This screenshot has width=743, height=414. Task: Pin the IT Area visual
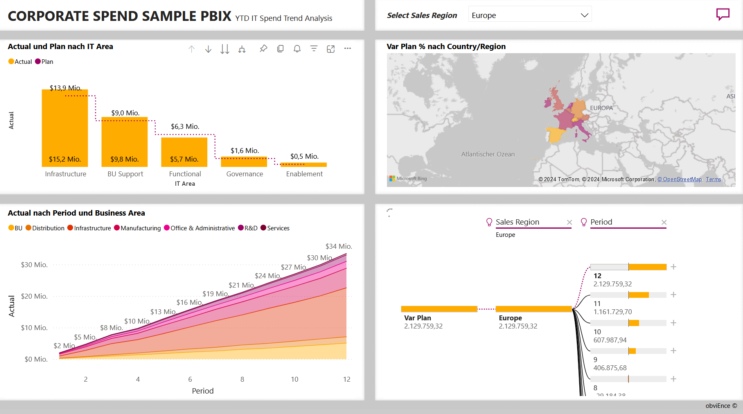click(x=263, y=49)
